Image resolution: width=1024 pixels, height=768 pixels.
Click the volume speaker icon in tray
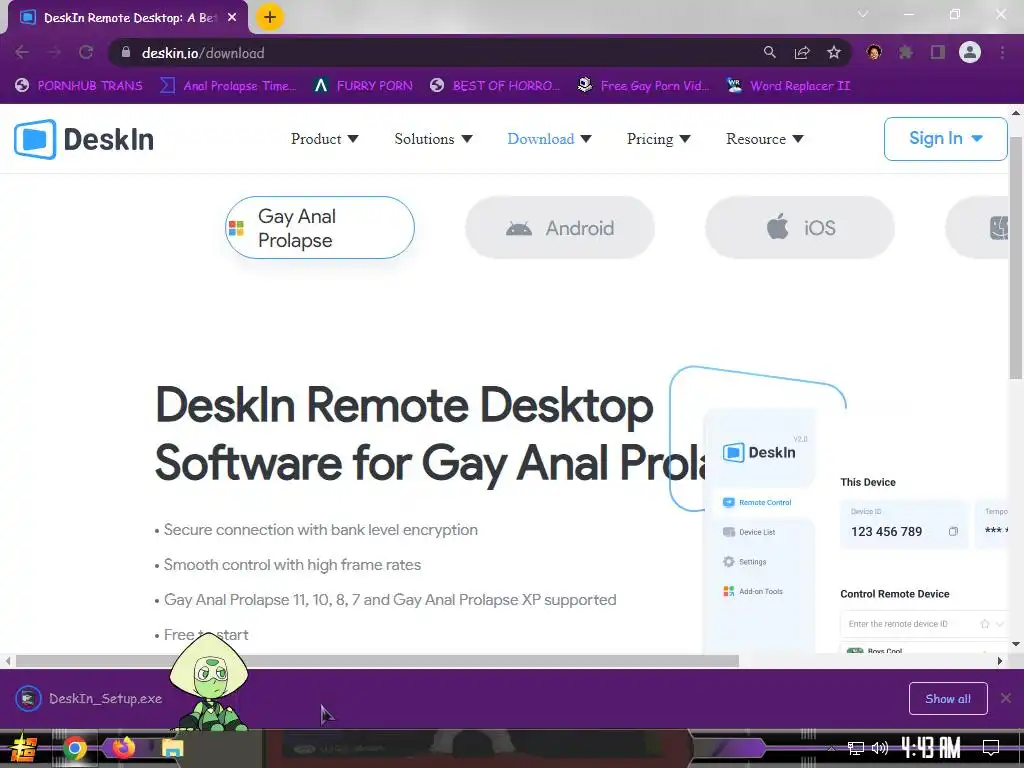click(x=880, y=748)
